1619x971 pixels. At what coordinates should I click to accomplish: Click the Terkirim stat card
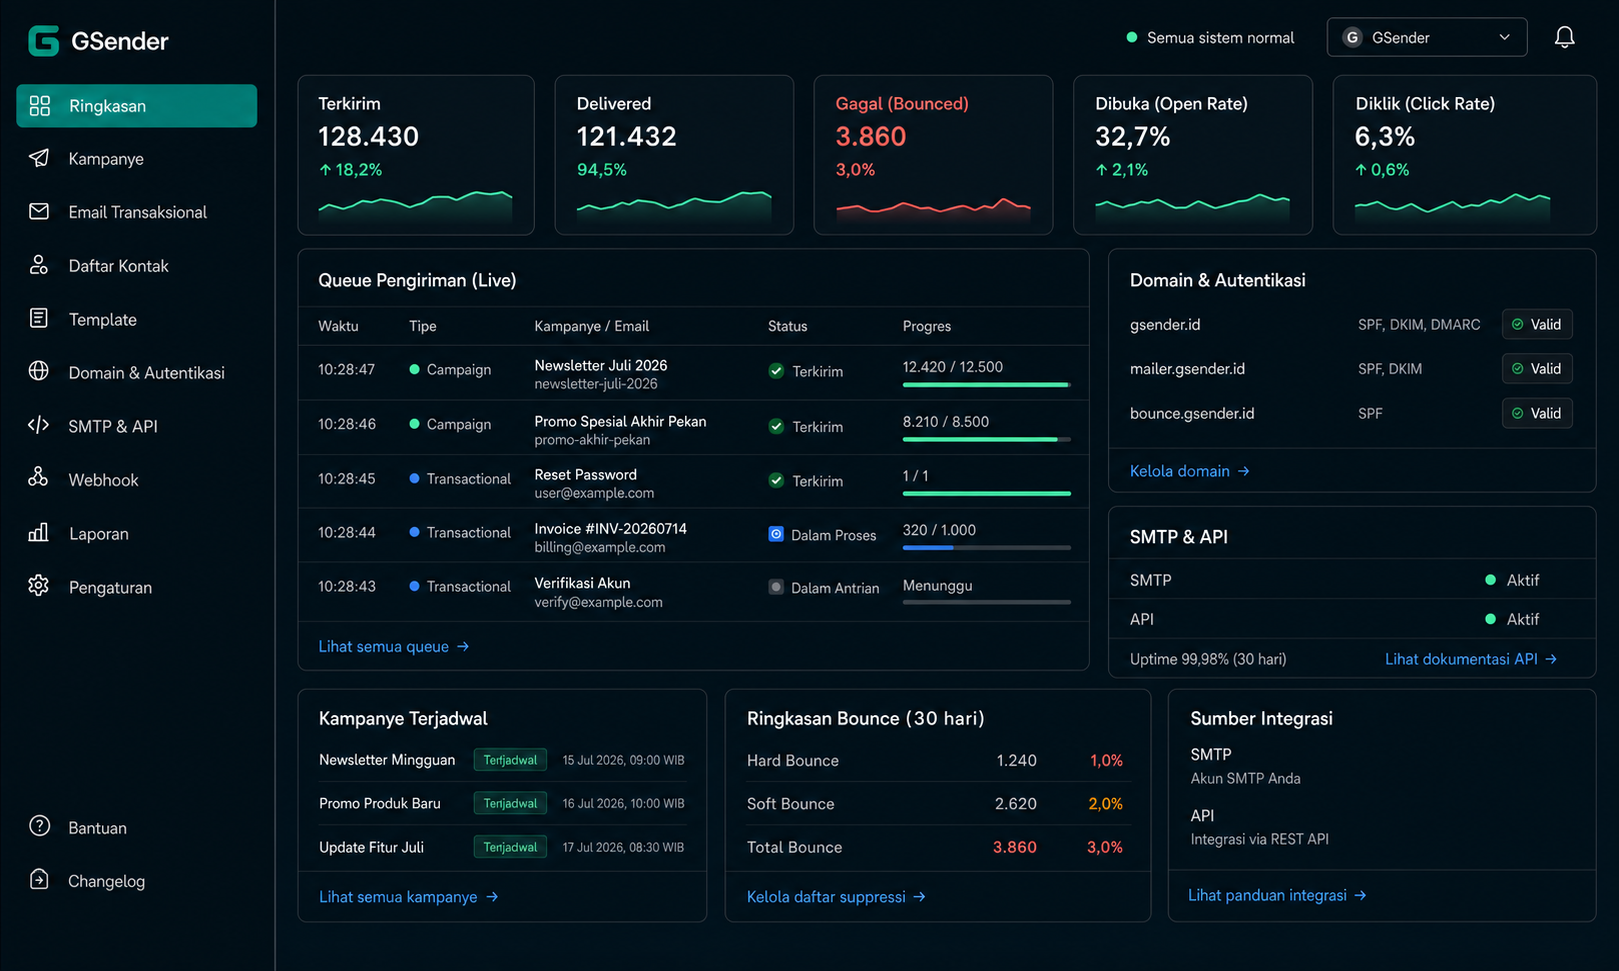pyautogui.click(x=416, y=155)
